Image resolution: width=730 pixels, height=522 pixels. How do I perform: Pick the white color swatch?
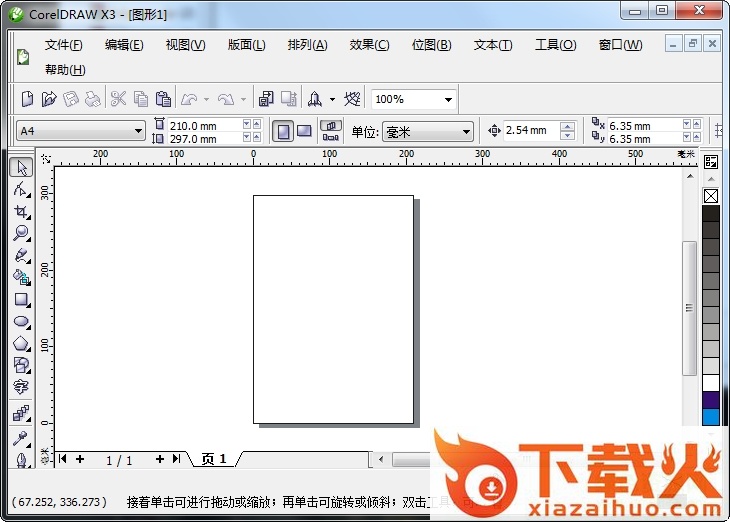711,383
